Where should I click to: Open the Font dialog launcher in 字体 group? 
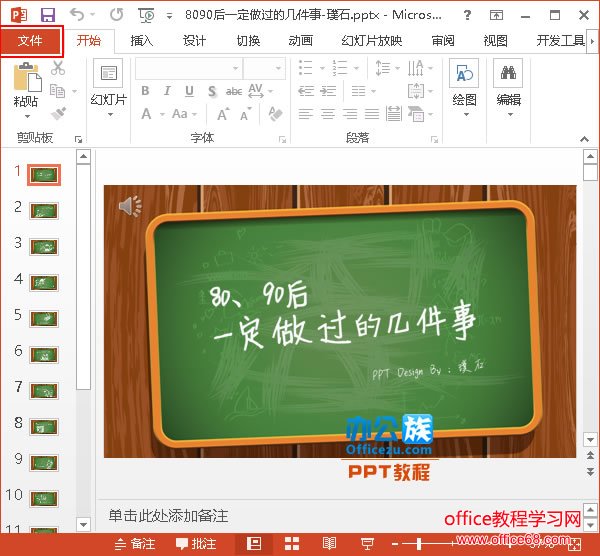pos(282,139)
